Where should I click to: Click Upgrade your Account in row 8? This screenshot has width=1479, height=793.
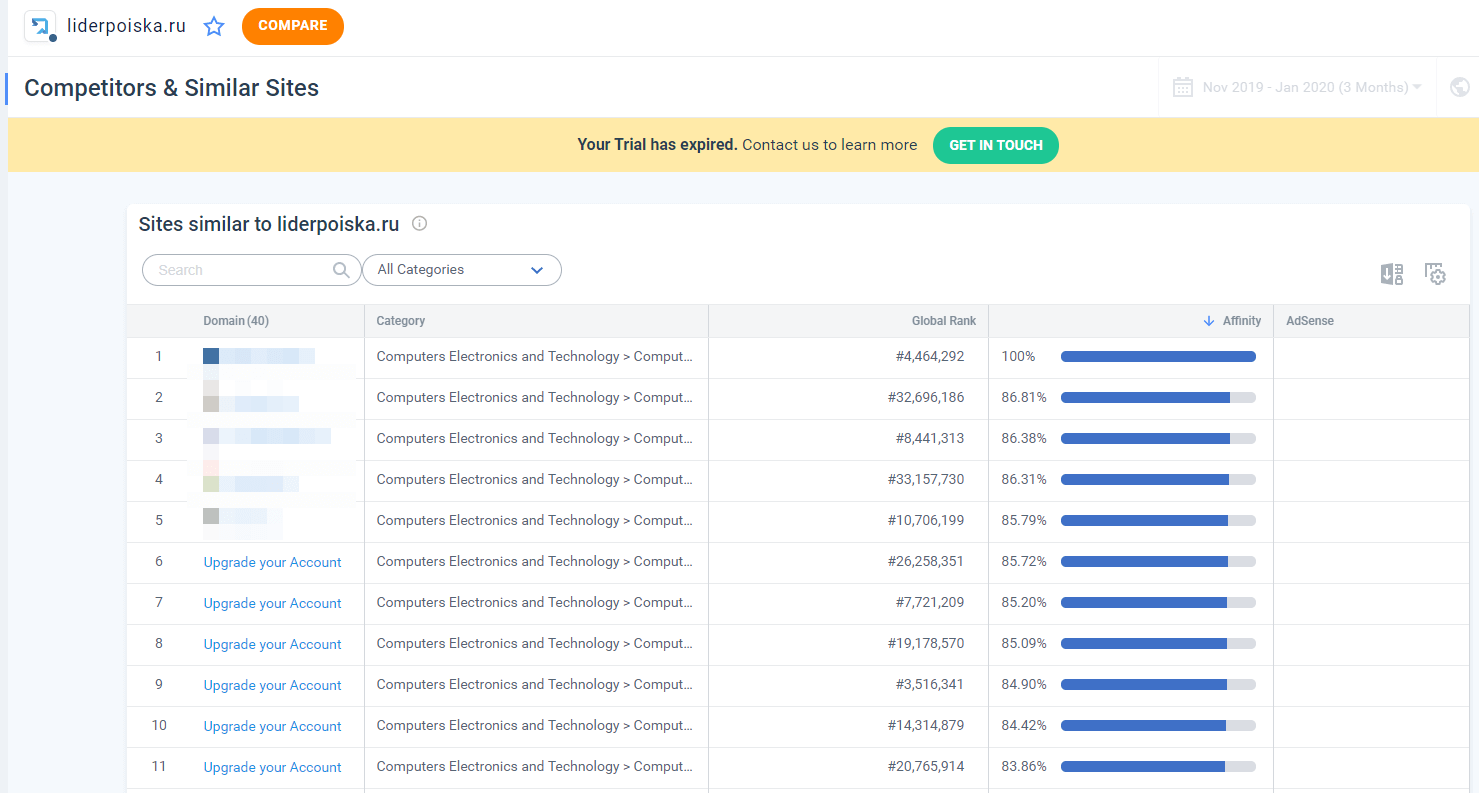[x=273, y=644]
